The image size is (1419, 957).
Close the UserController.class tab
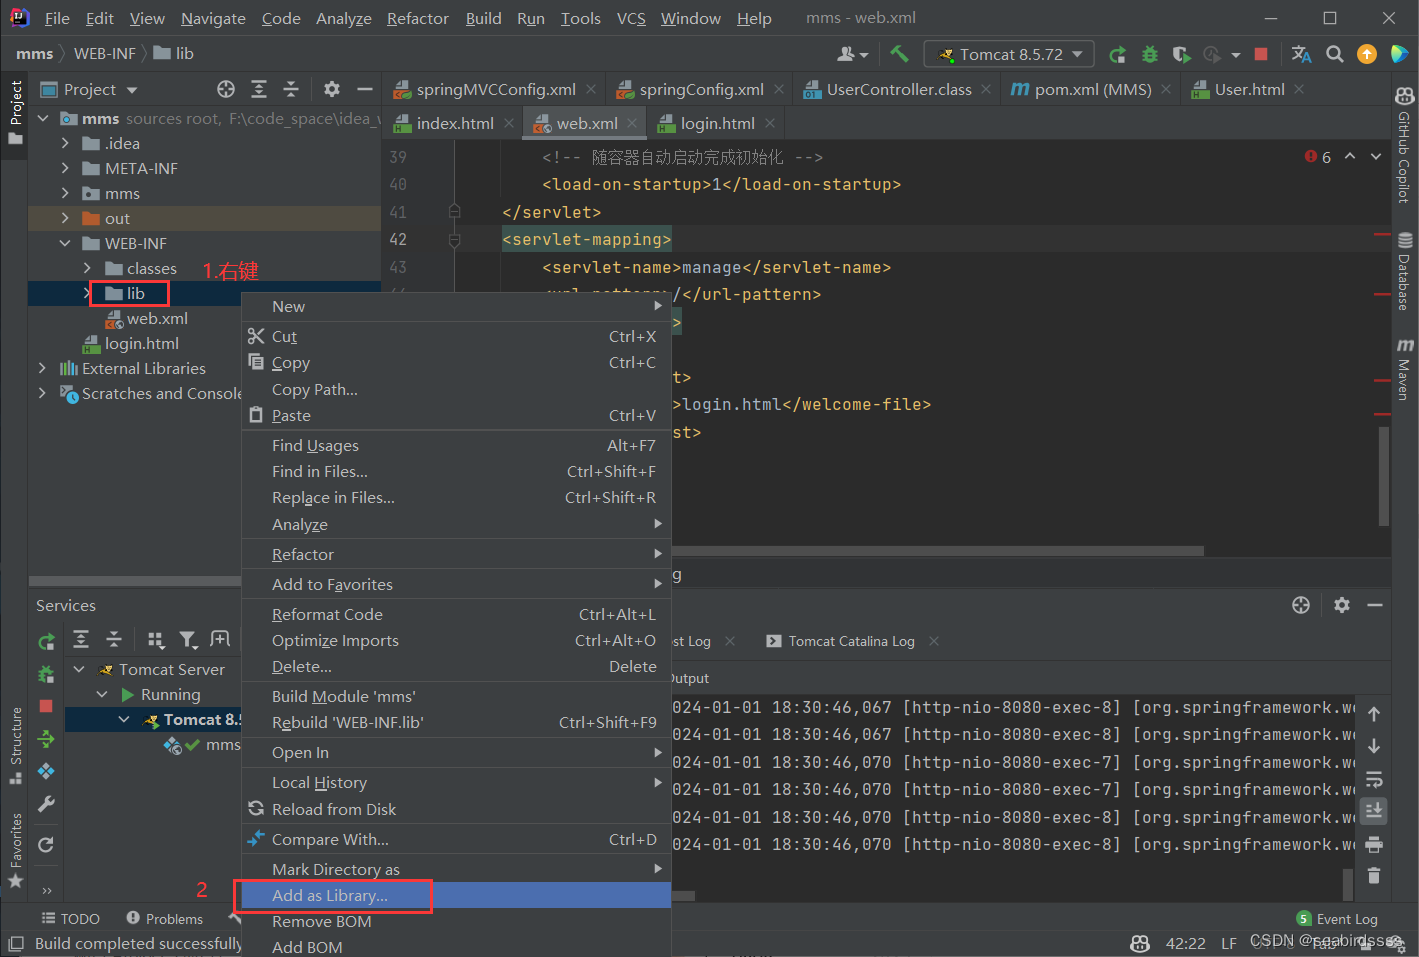click(986, 89)
